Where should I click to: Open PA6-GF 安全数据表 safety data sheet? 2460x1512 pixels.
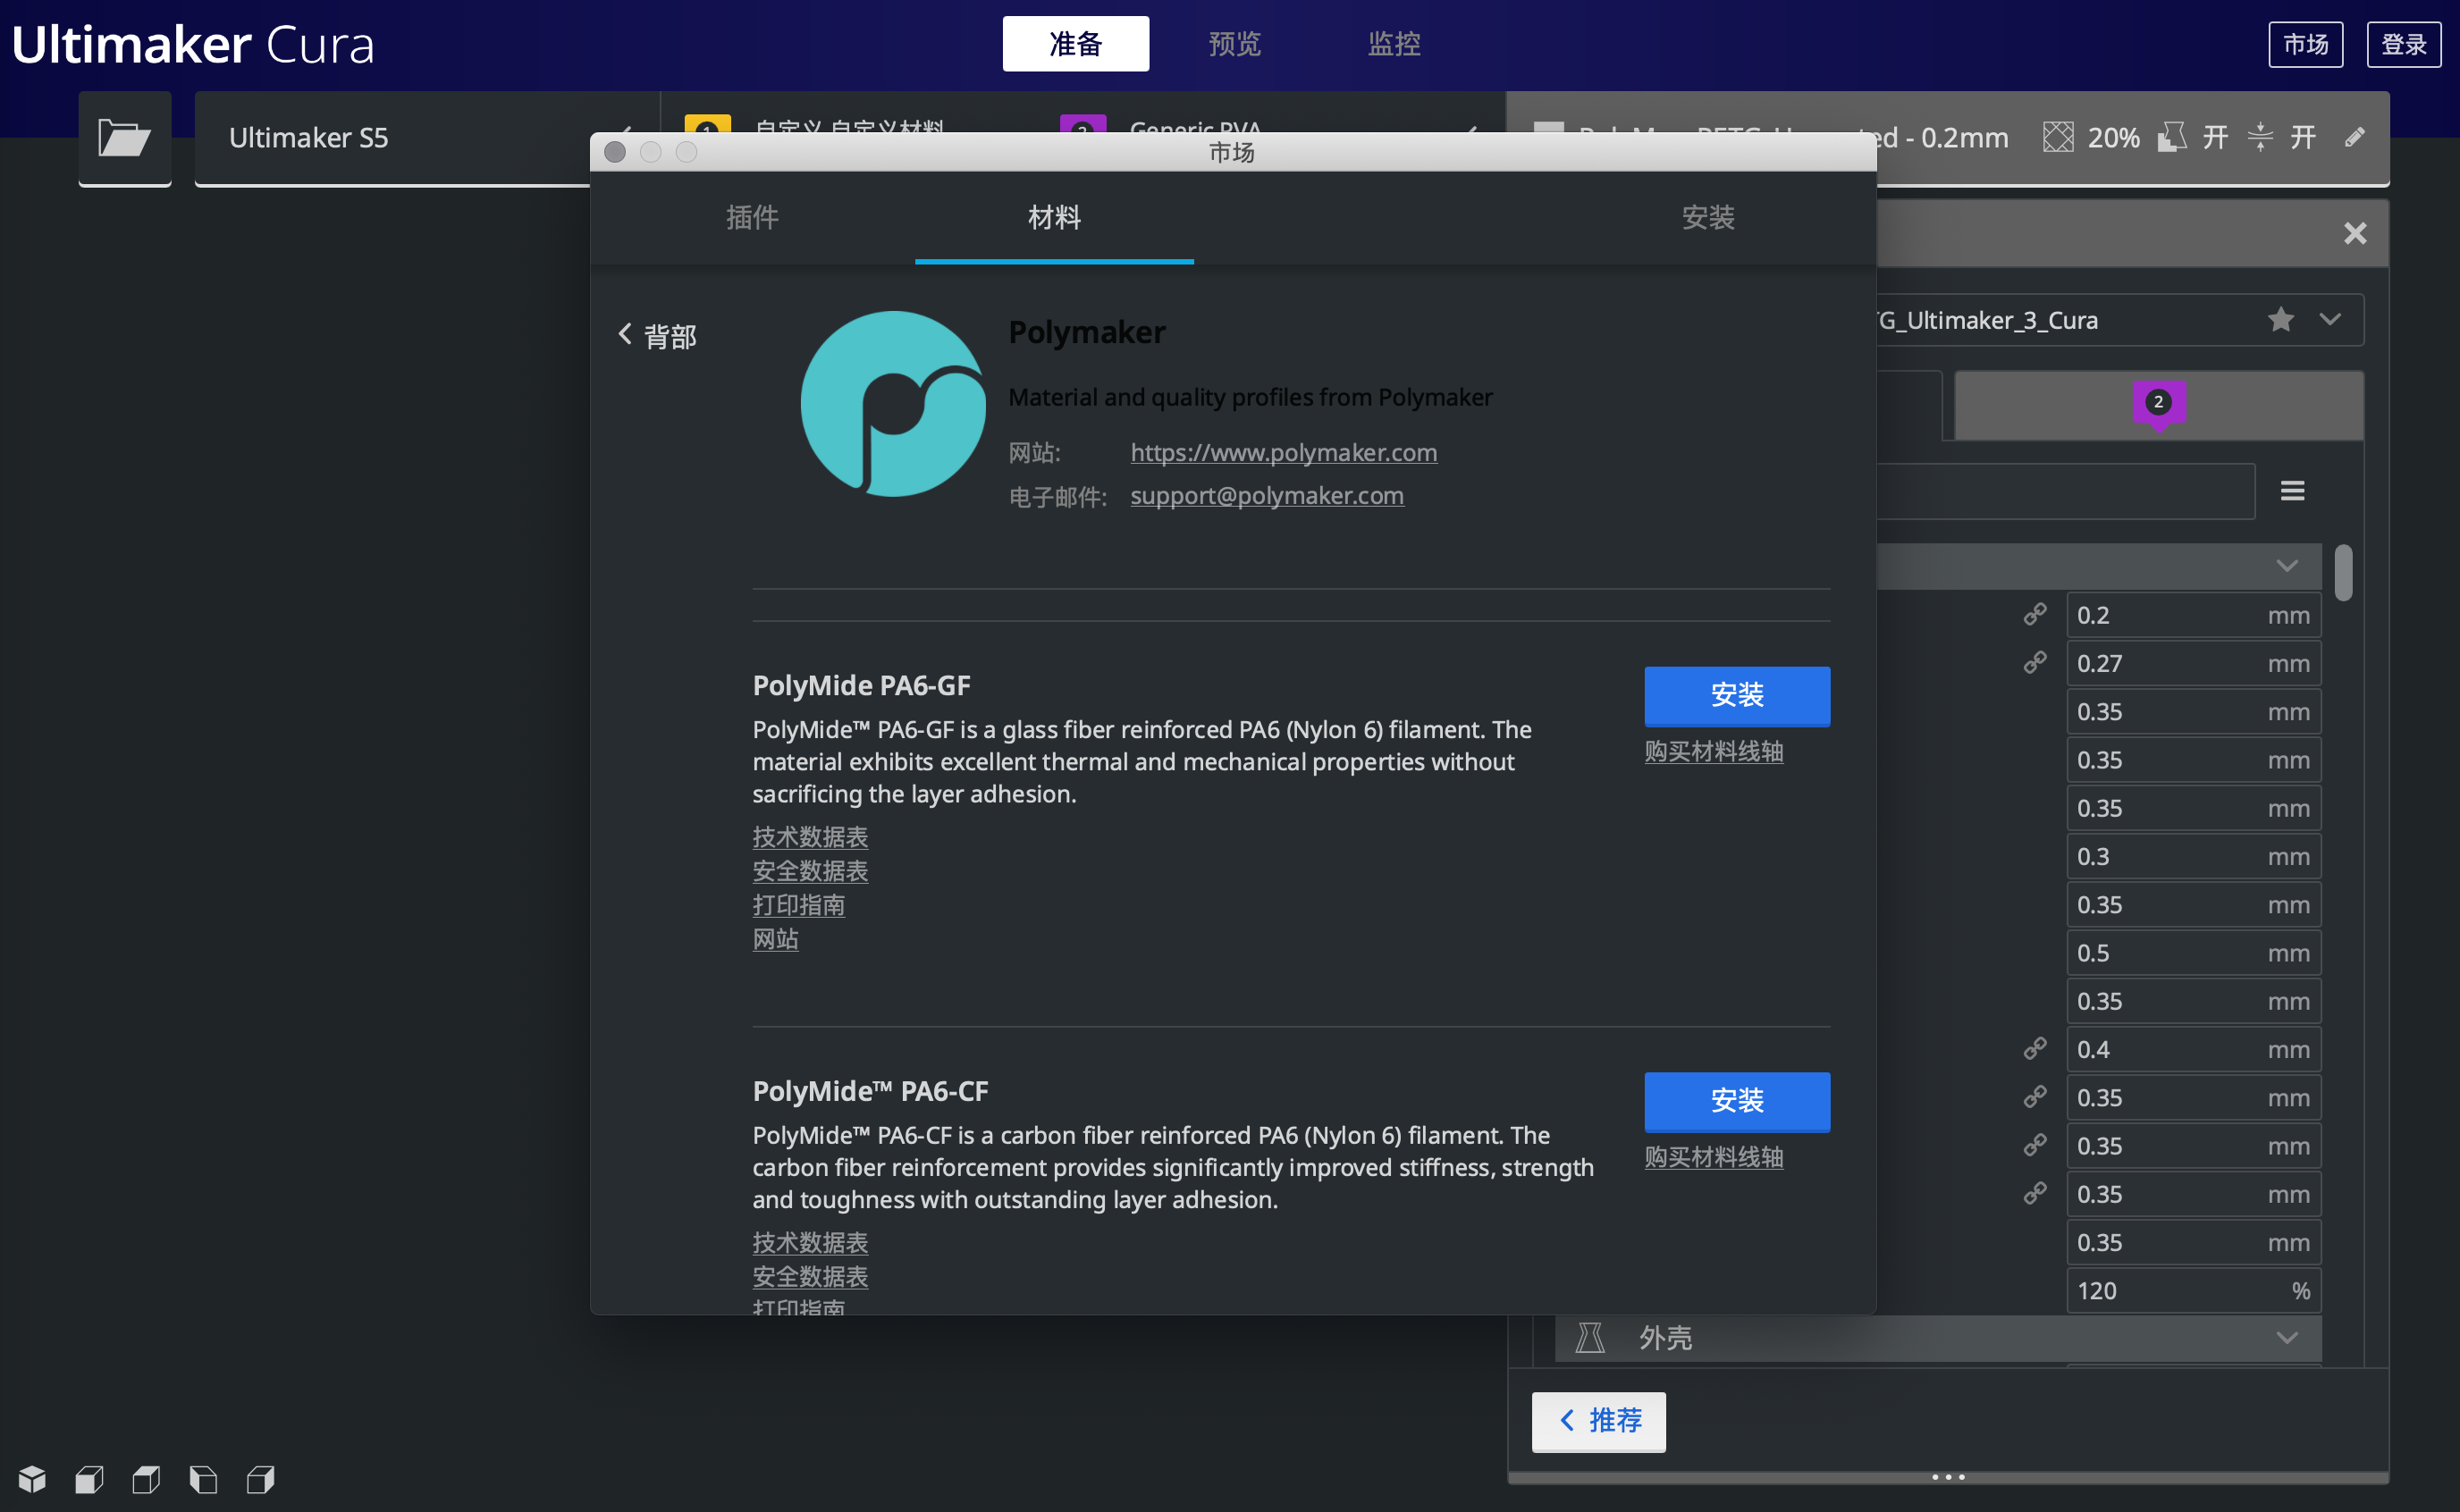(x=810, y=870)
